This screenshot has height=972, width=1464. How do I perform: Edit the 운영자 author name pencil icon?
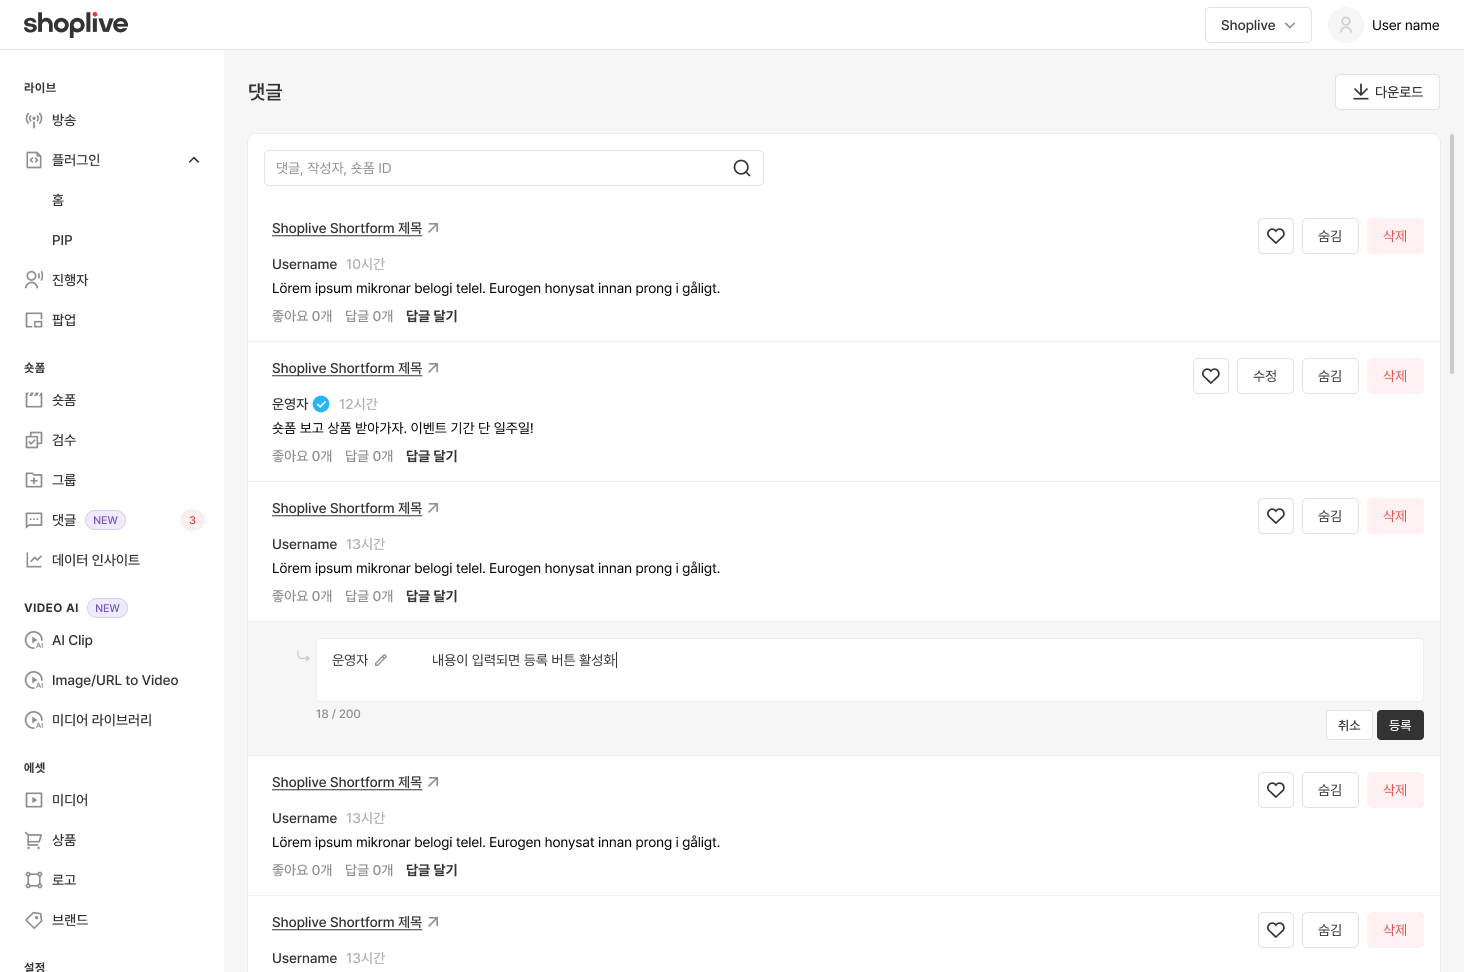click(381, 660)
